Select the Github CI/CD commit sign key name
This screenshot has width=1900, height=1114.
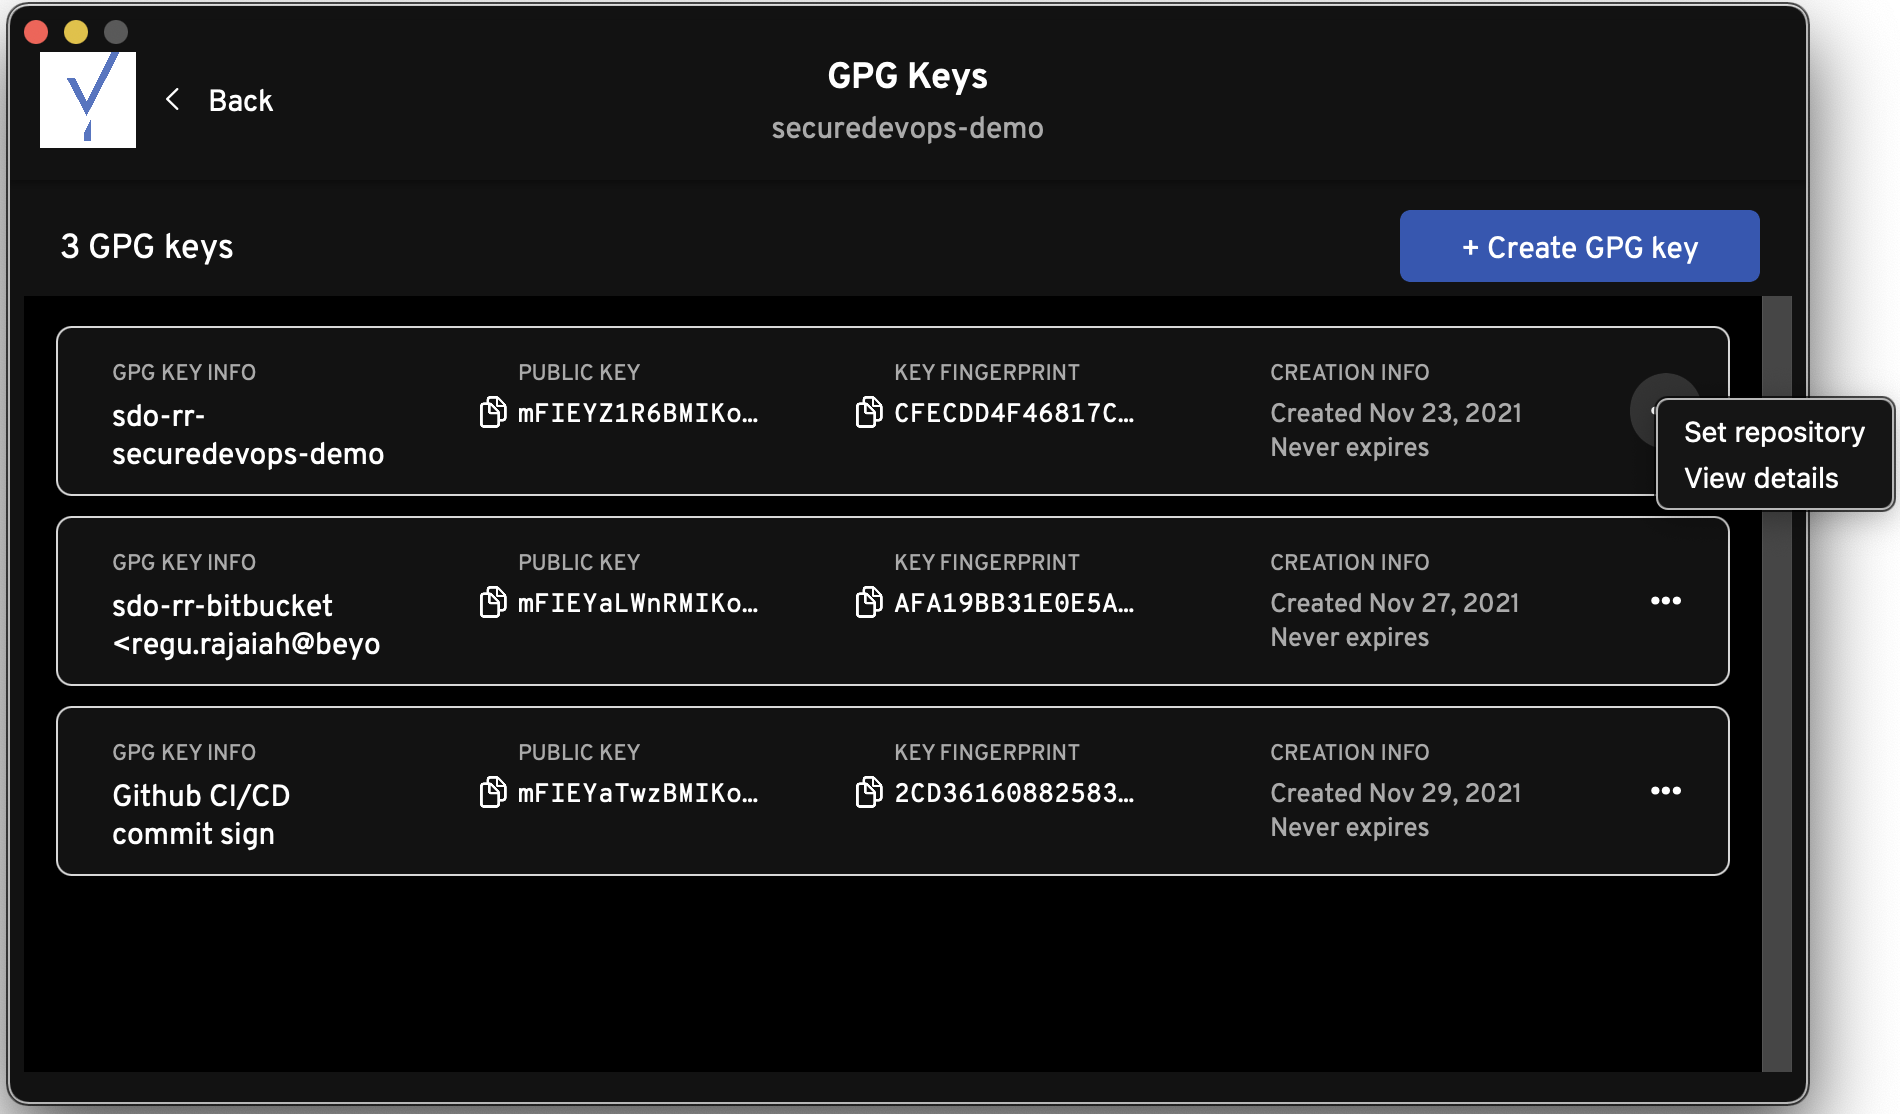(x=201, y=815)
